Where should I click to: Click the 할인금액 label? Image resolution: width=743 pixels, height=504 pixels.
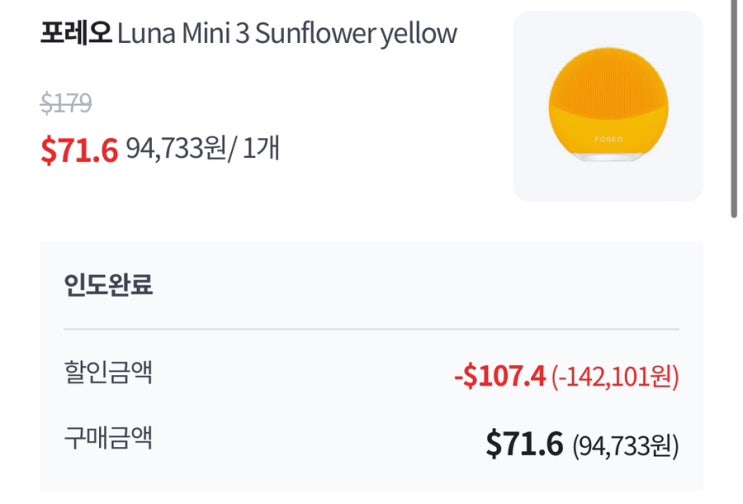(x=108, y=374)
